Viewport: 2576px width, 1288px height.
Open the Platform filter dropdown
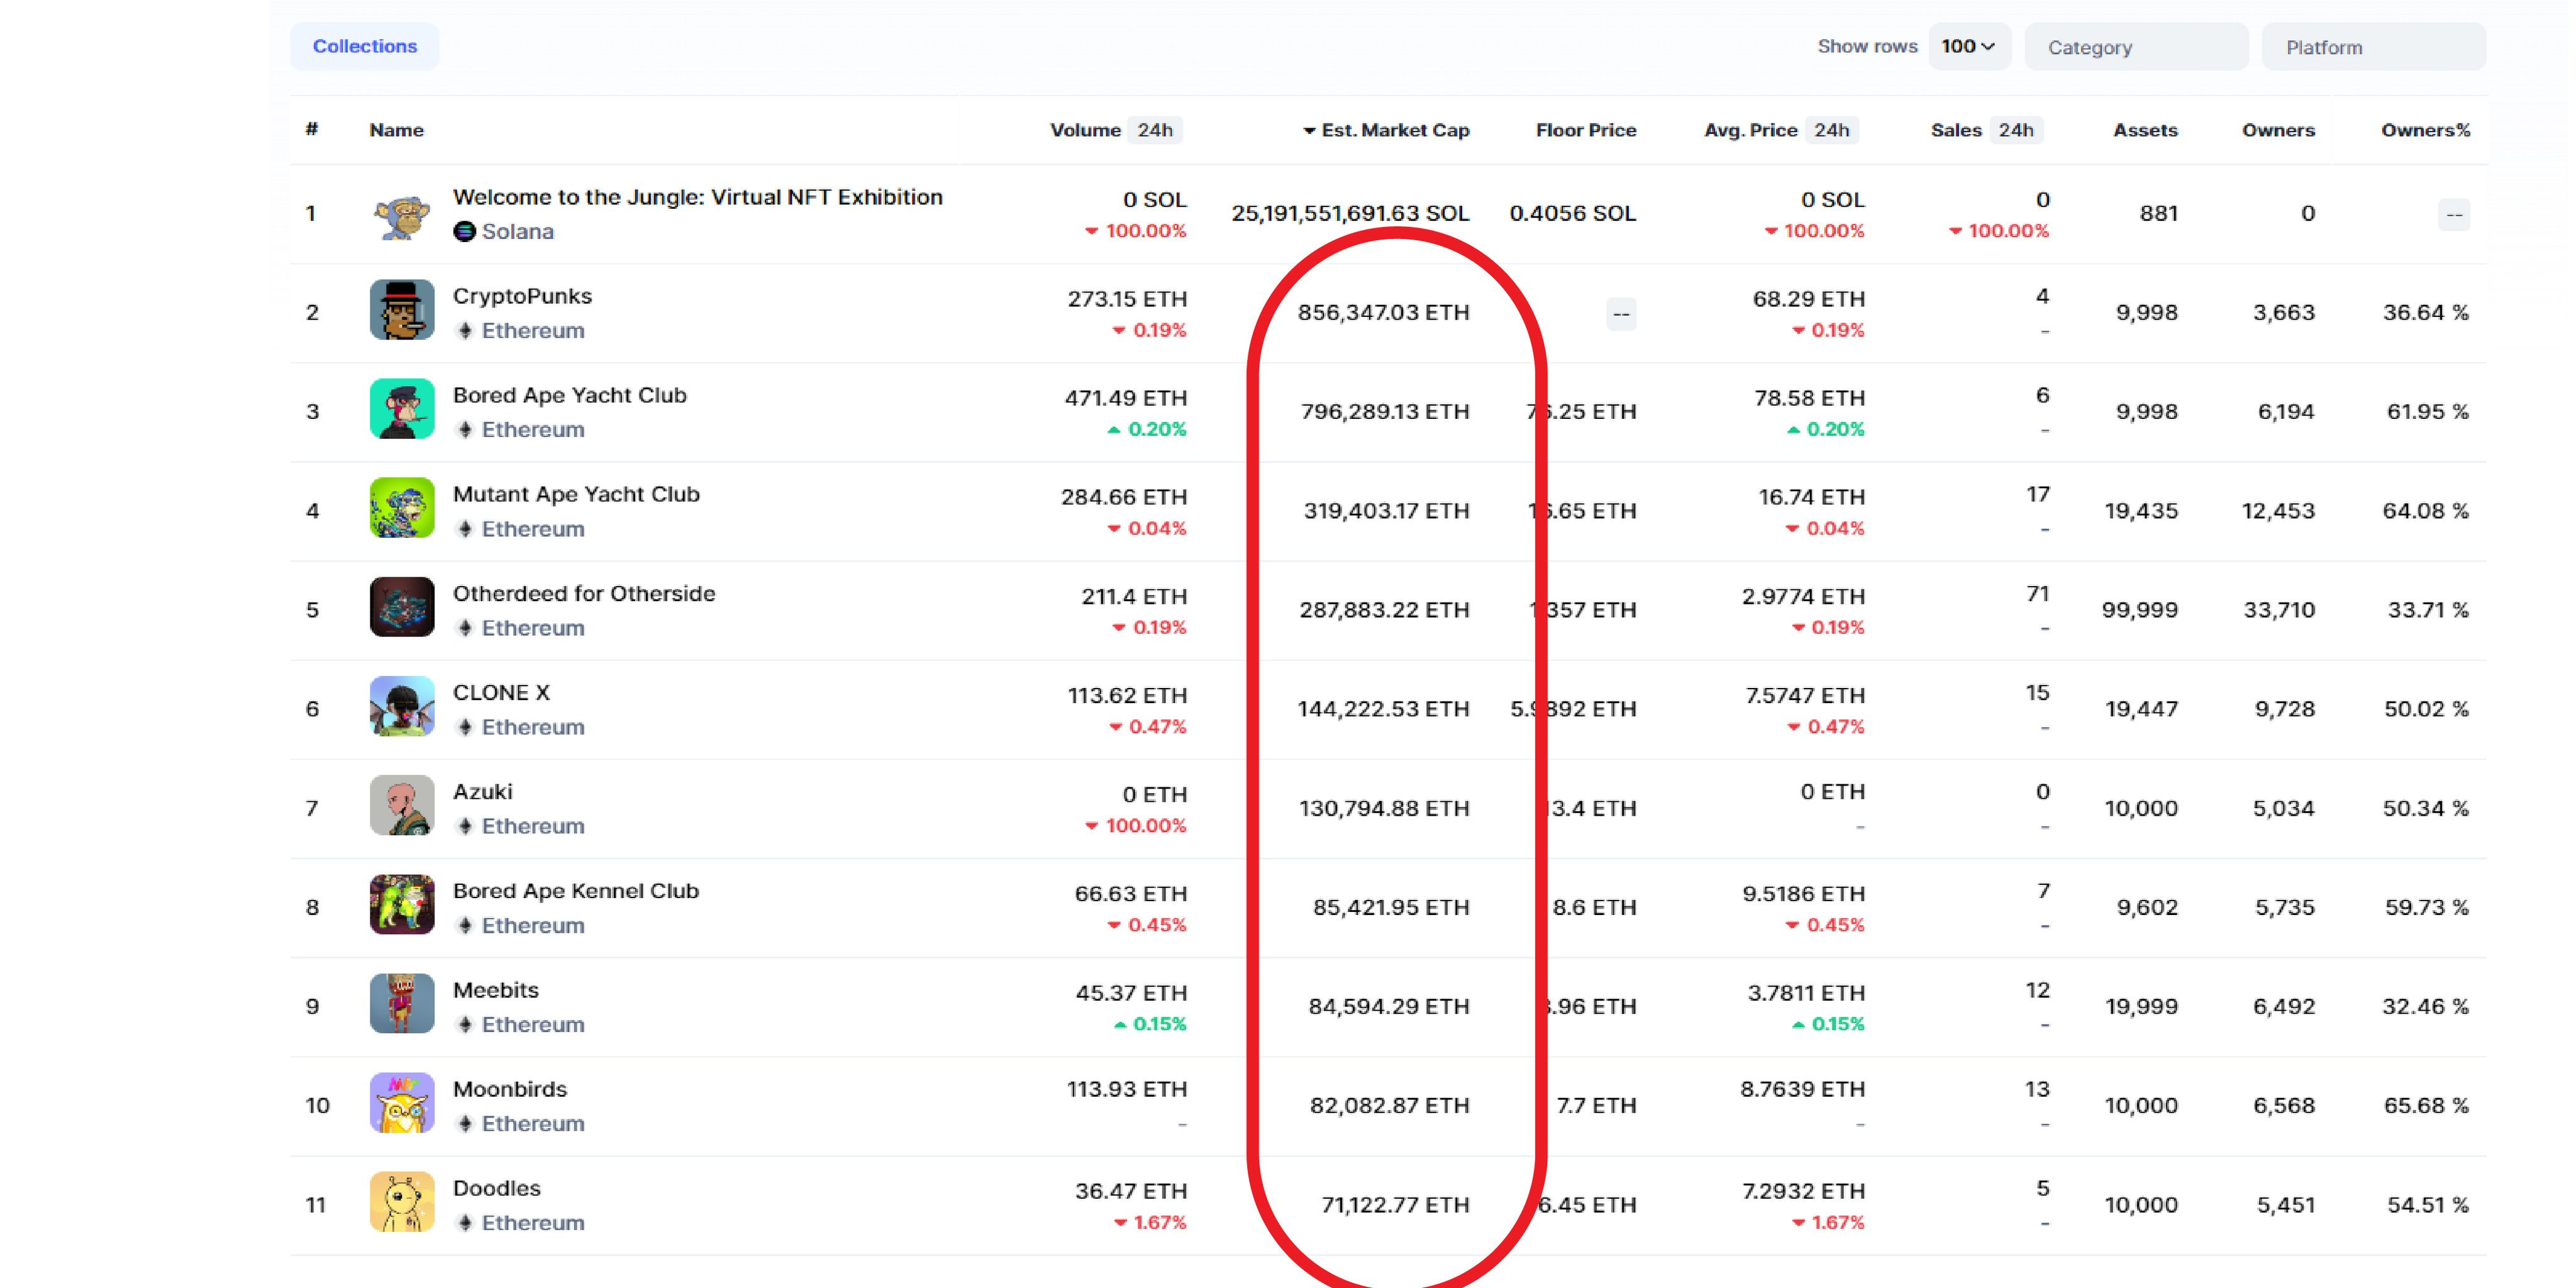coord(2373,47)
